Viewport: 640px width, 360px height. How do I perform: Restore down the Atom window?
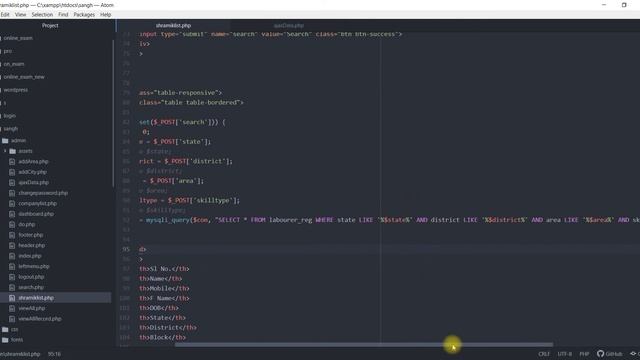(x=624, y=5)
